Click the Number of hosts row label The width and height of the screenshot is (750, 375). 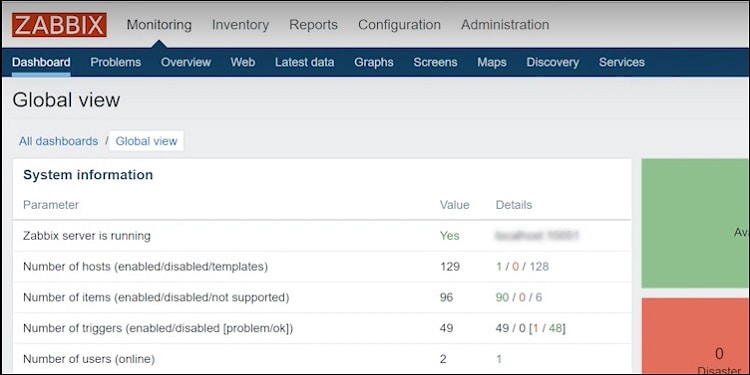145,266
